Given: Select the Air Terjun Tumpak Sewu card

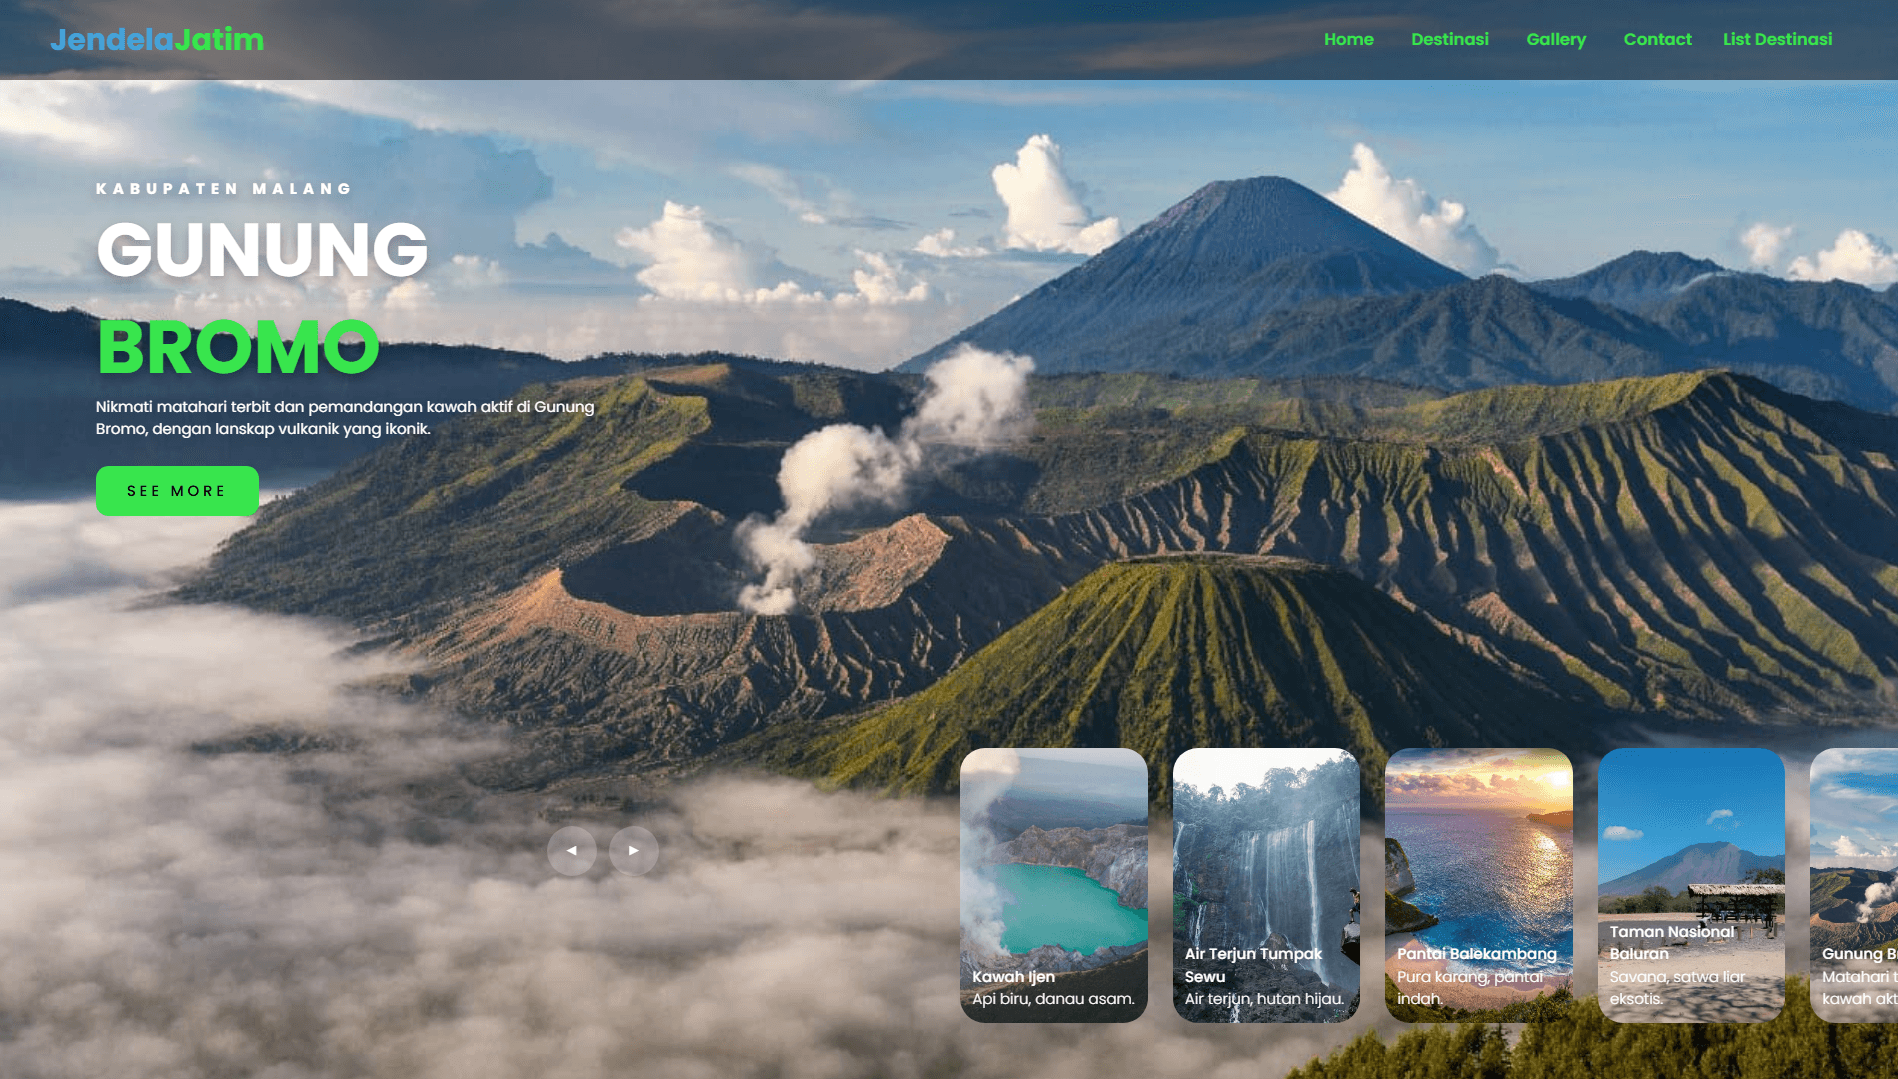Looking at the screenshot, I should pos(1266,885).
